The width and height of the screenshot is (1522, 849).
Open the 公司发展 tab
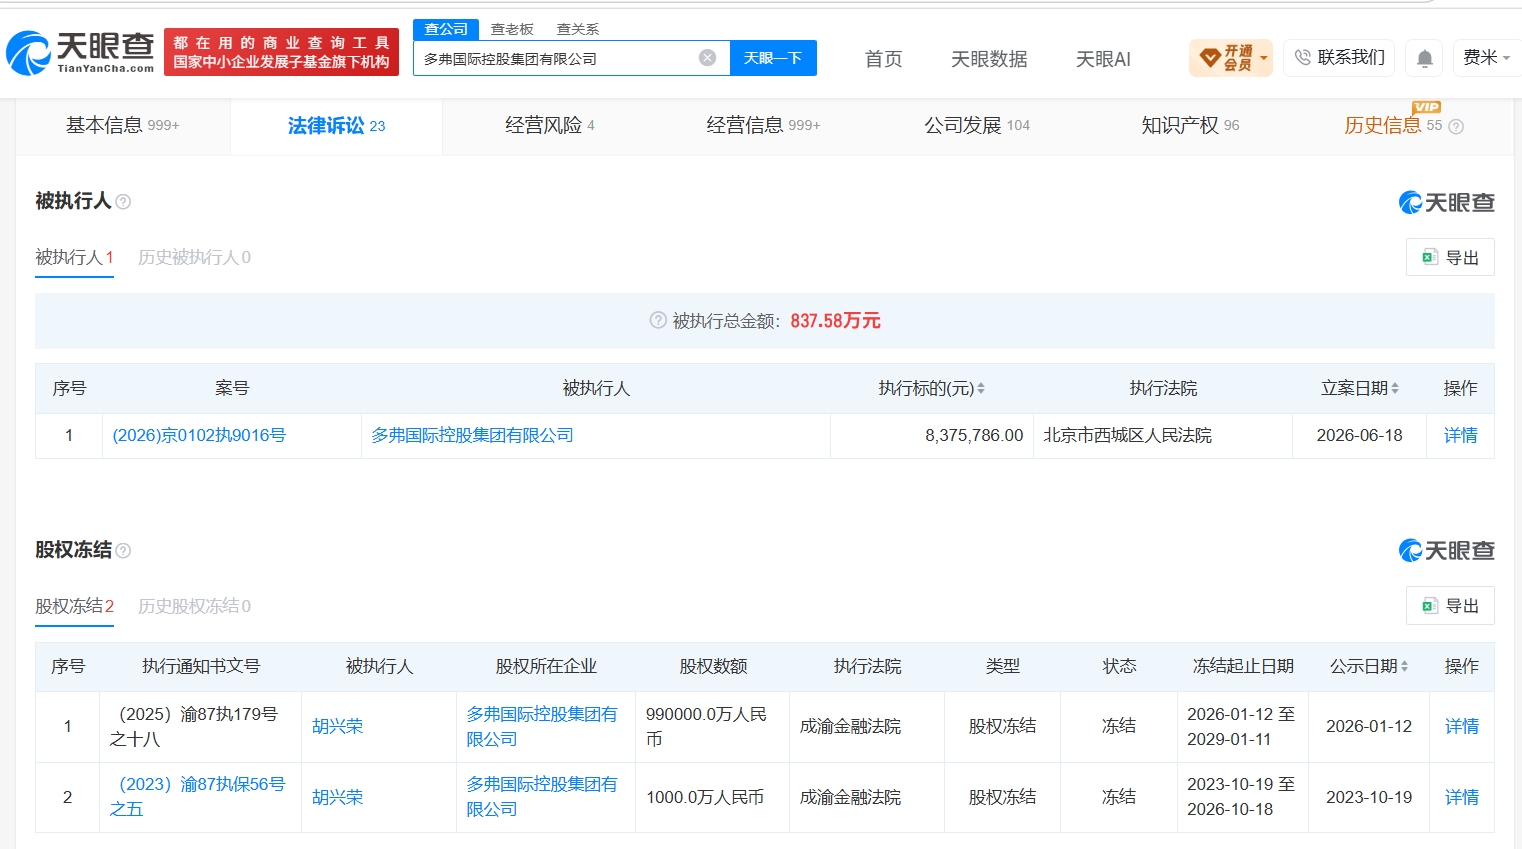tap(976, 126)
